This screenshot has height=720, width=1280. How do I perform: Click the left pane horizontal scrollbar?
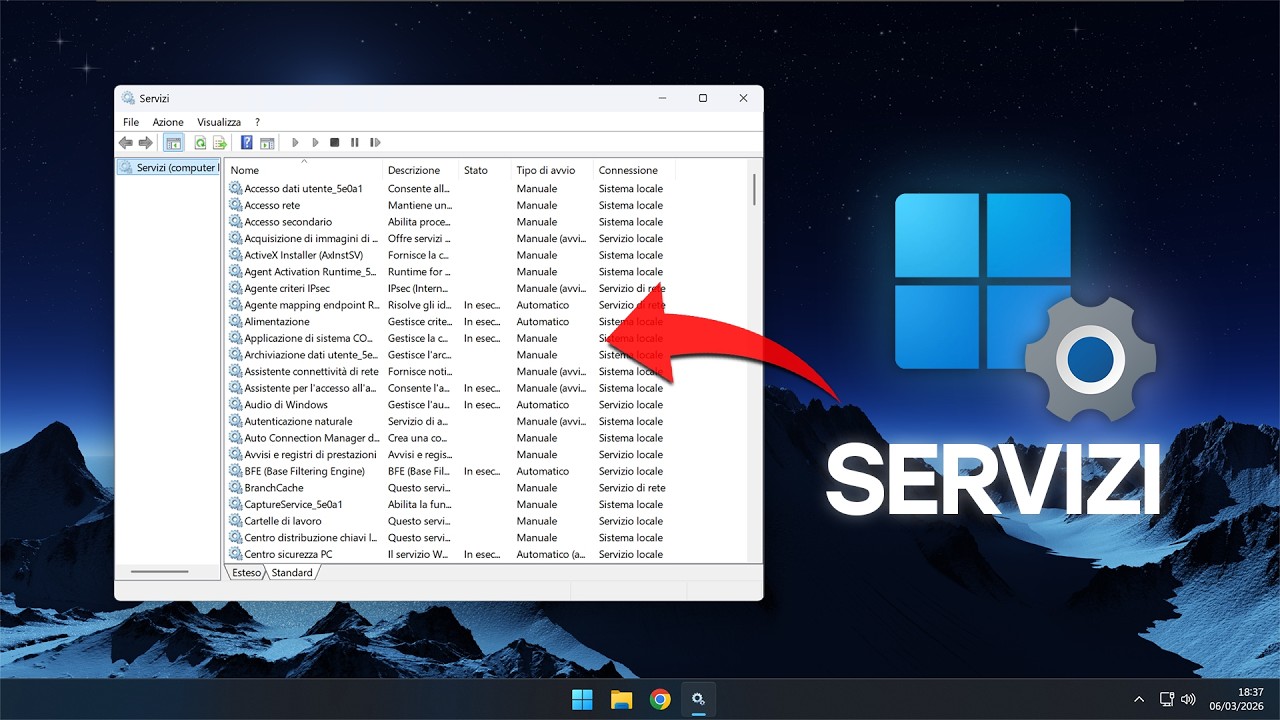[x=160, y=572]
